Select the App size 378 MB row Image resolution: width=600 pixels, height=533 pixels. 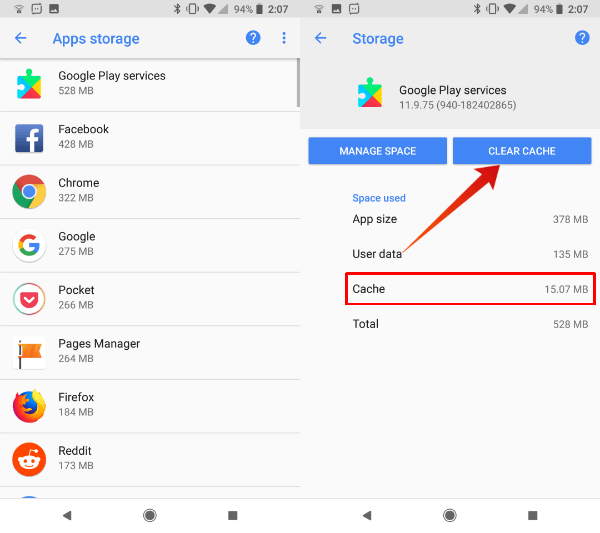[x=470, y=219]
